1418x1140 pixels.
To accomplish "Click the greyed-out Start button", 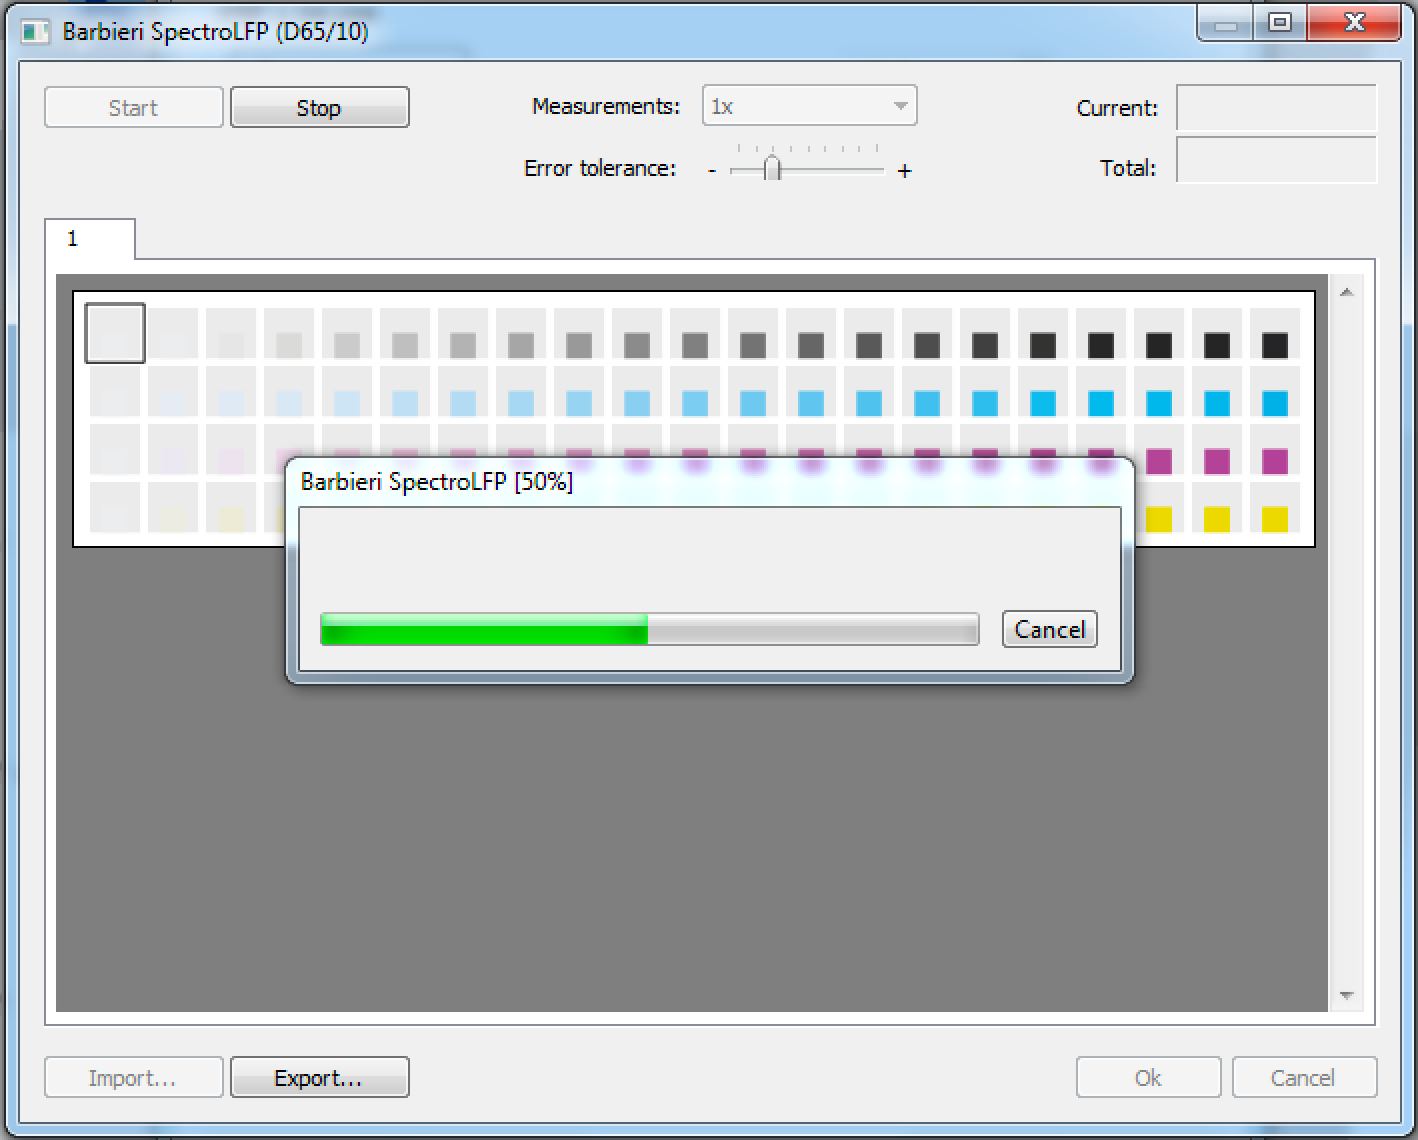I will point(133,107).
